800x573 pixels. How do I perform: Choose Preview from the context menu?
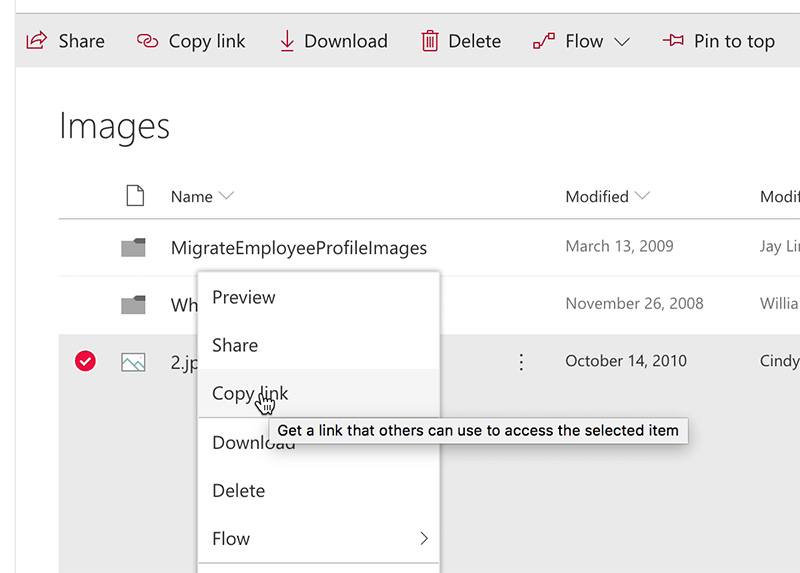point(243,297)
